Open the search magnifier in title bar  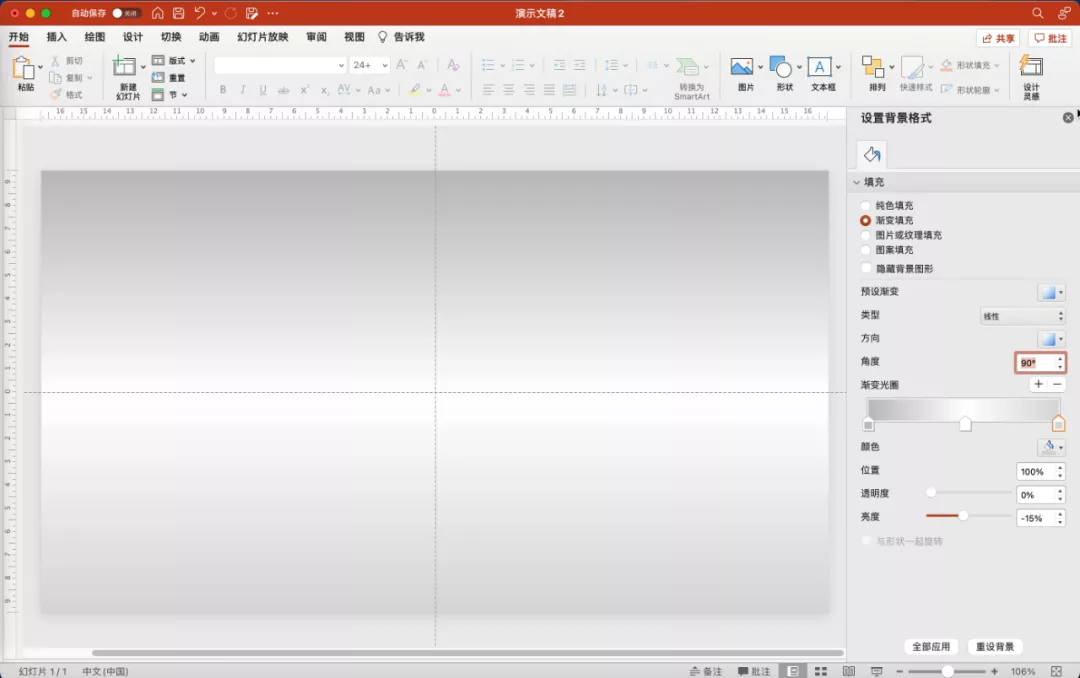click(x=1037, y=13)
